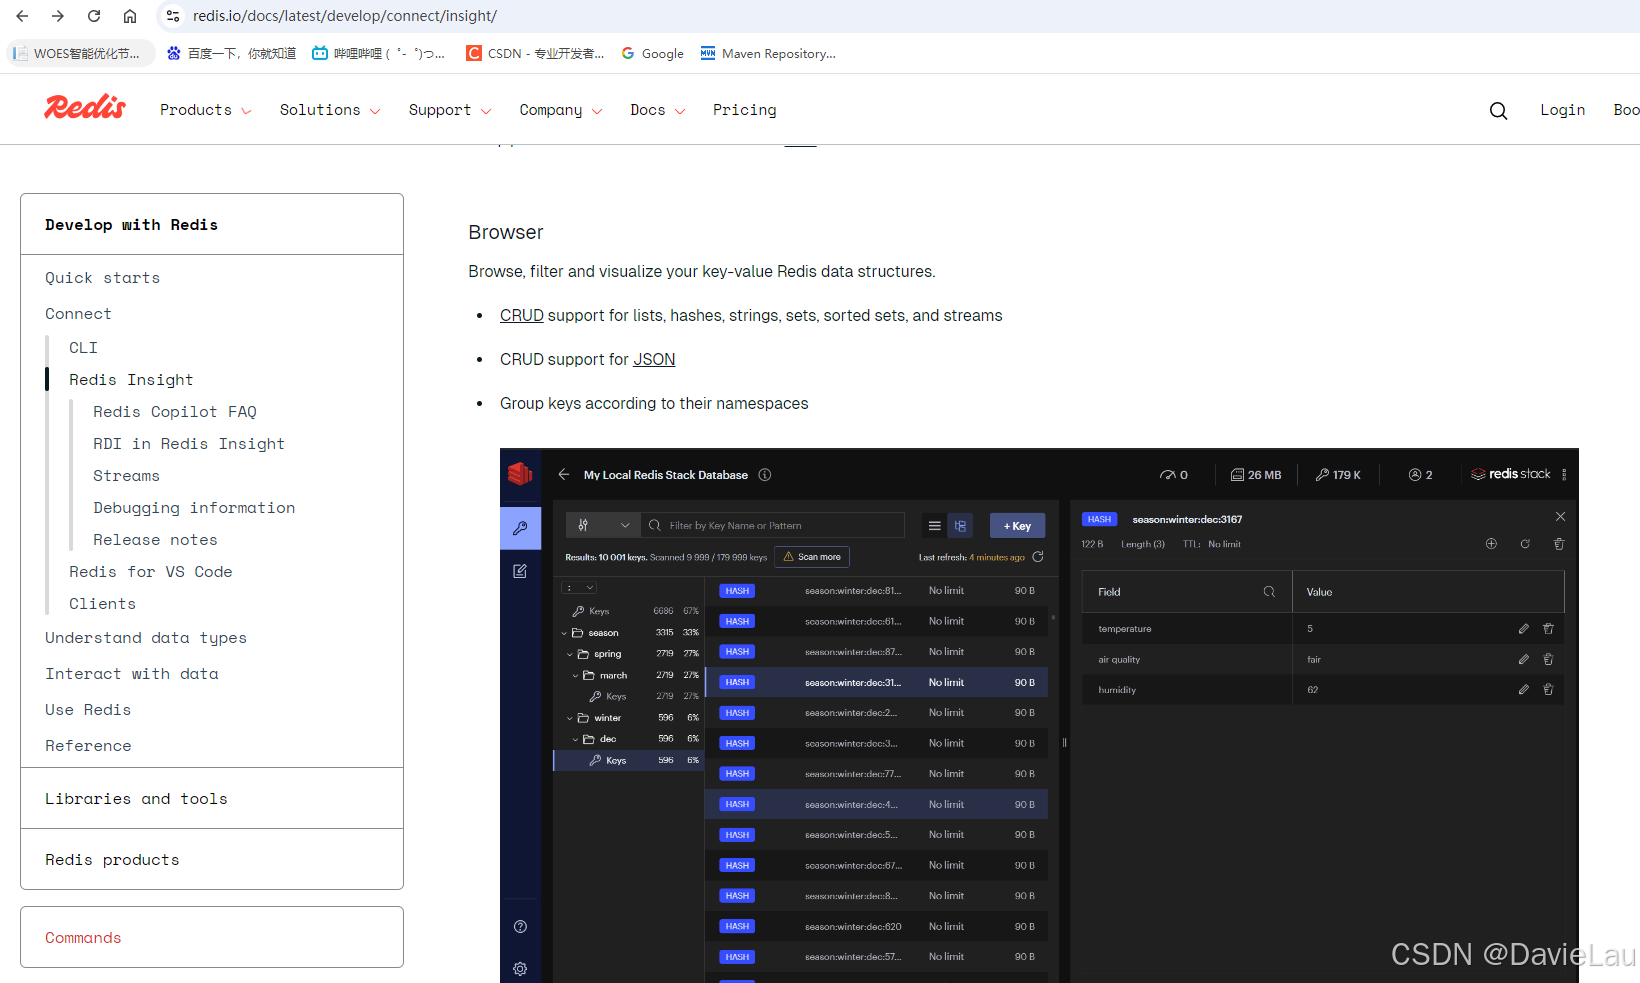Open Use Redis section
Screen dimensions: 1640x983
point(88,710)
